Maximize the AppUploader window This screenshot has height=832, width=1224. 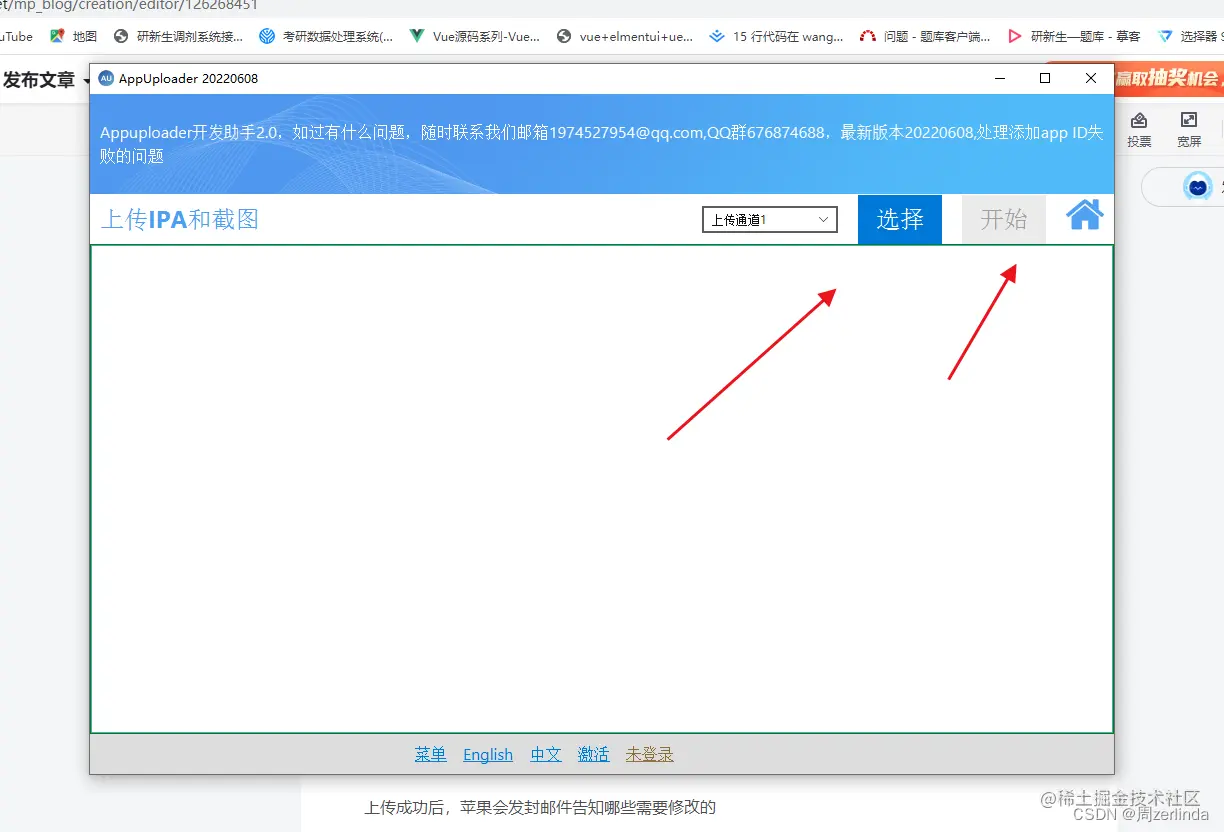pyautogui.click(x=1045, y=78)
